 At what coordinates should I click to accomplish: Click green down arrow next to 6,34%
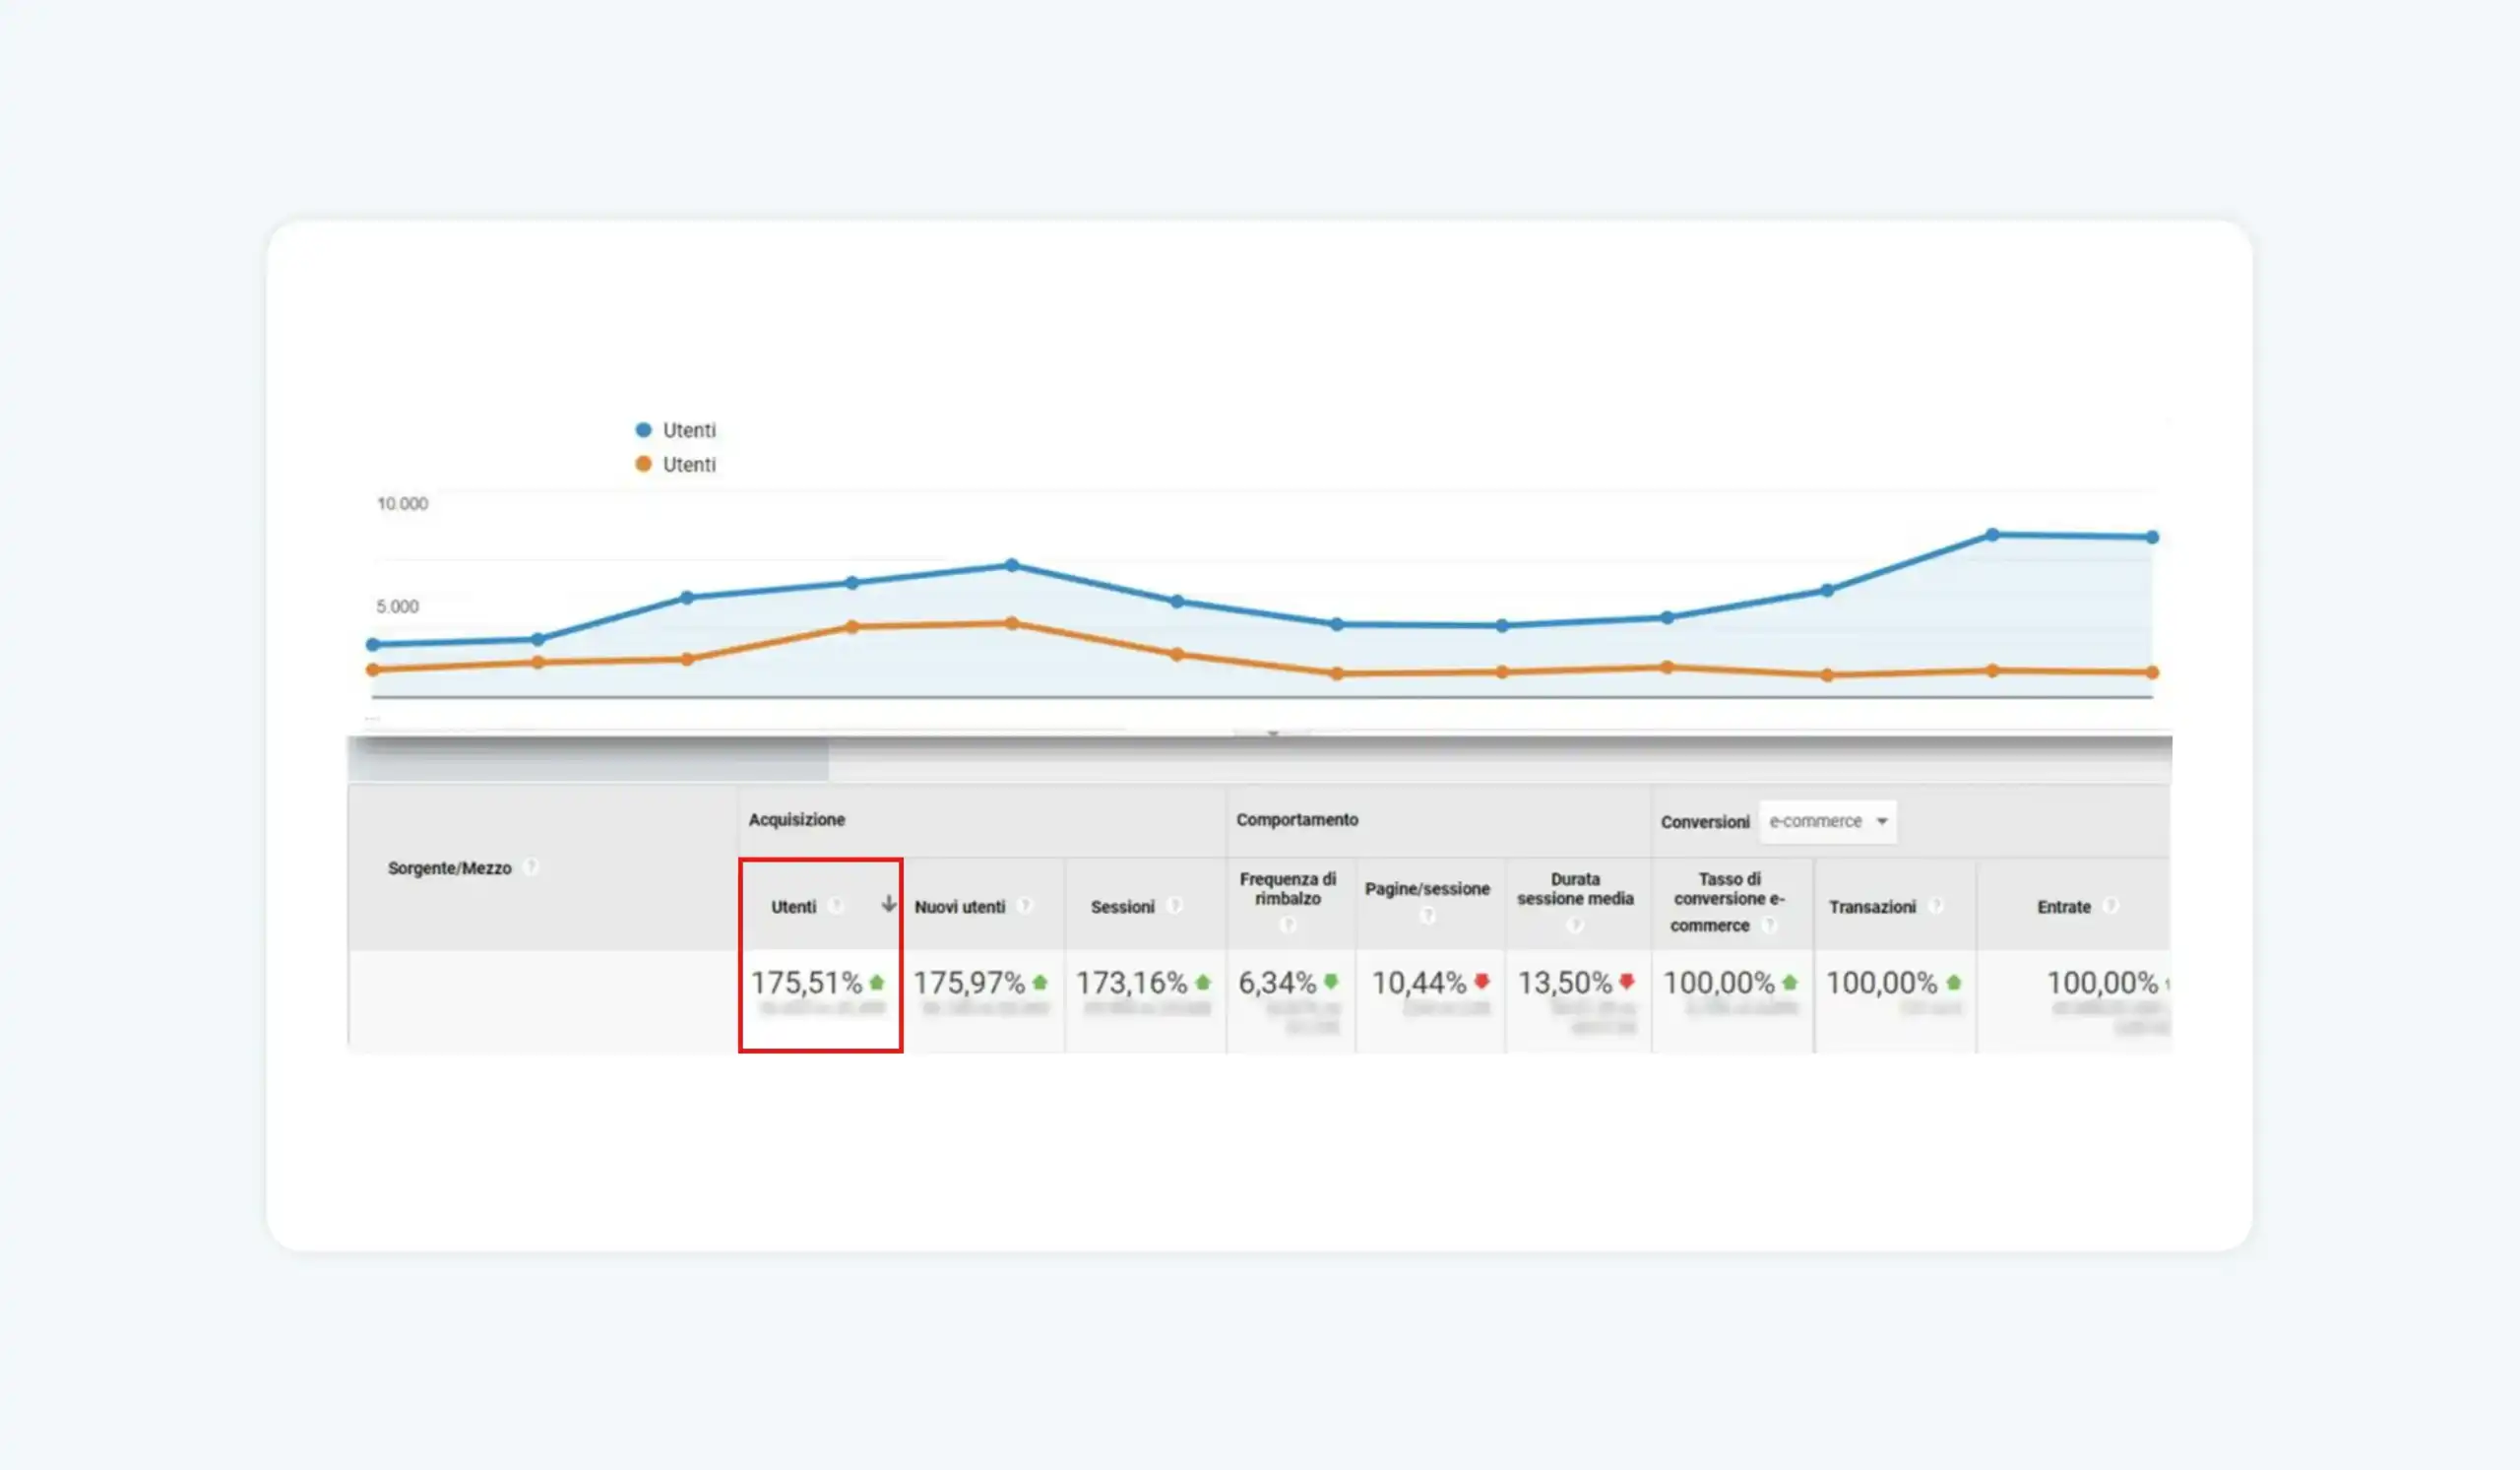tap(1331, 982)
